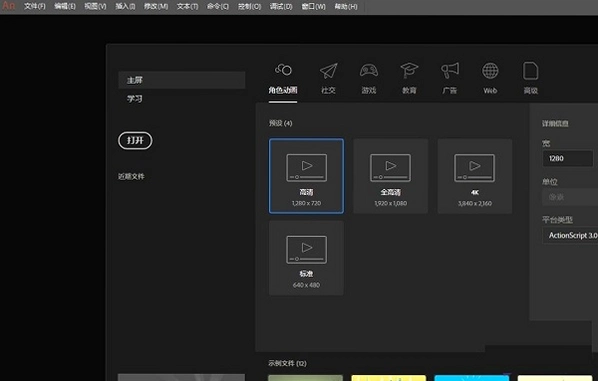Open the cyan blue sample file thumbnail
598x381 pixels.
(472, 378)
